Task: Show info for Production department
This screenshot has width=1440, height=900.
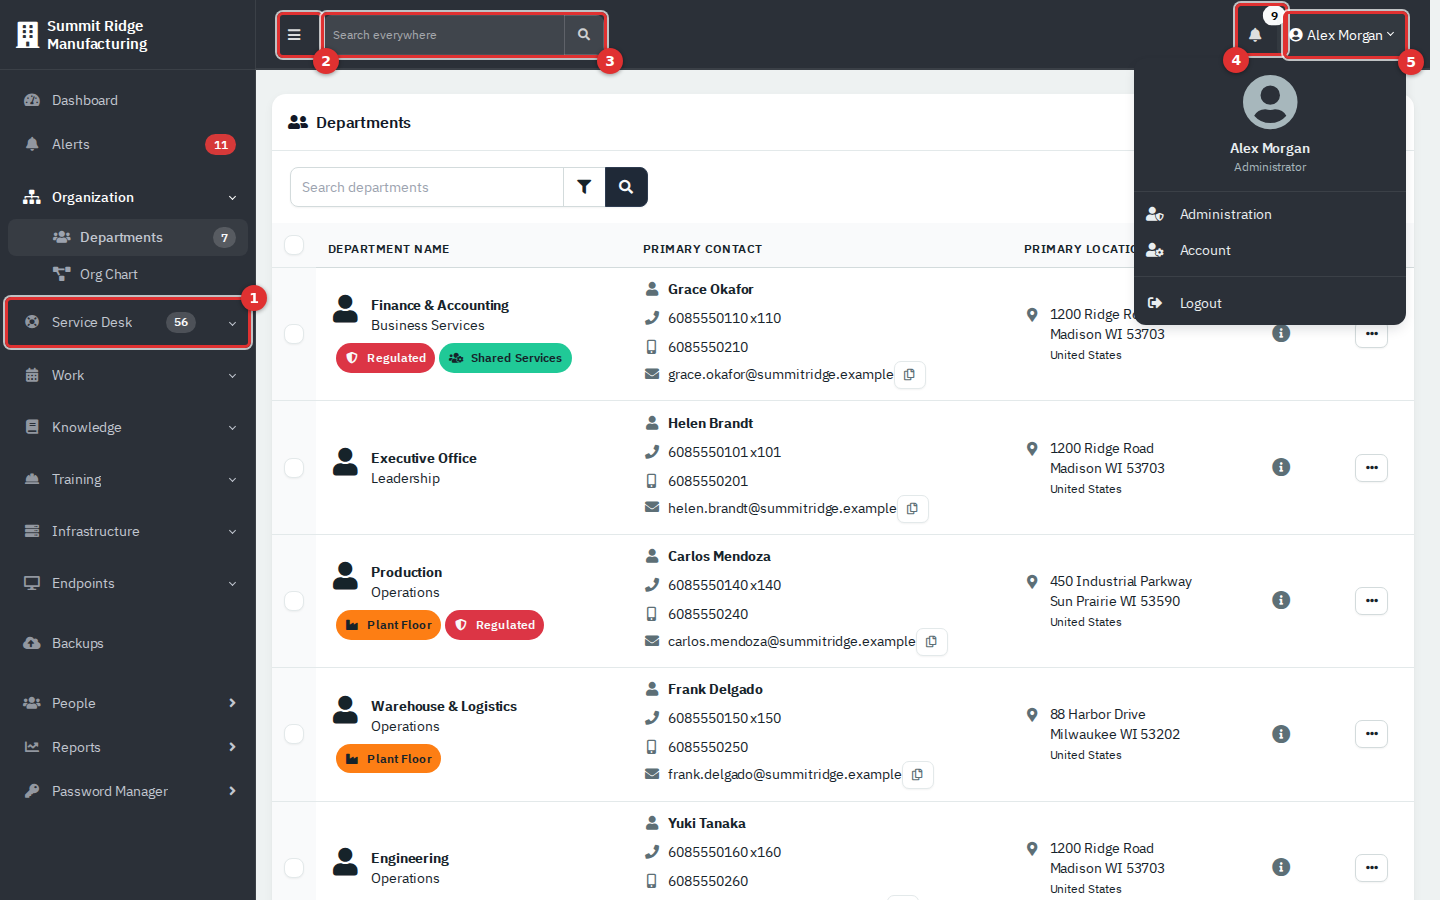Action: tap(1281, 600)
